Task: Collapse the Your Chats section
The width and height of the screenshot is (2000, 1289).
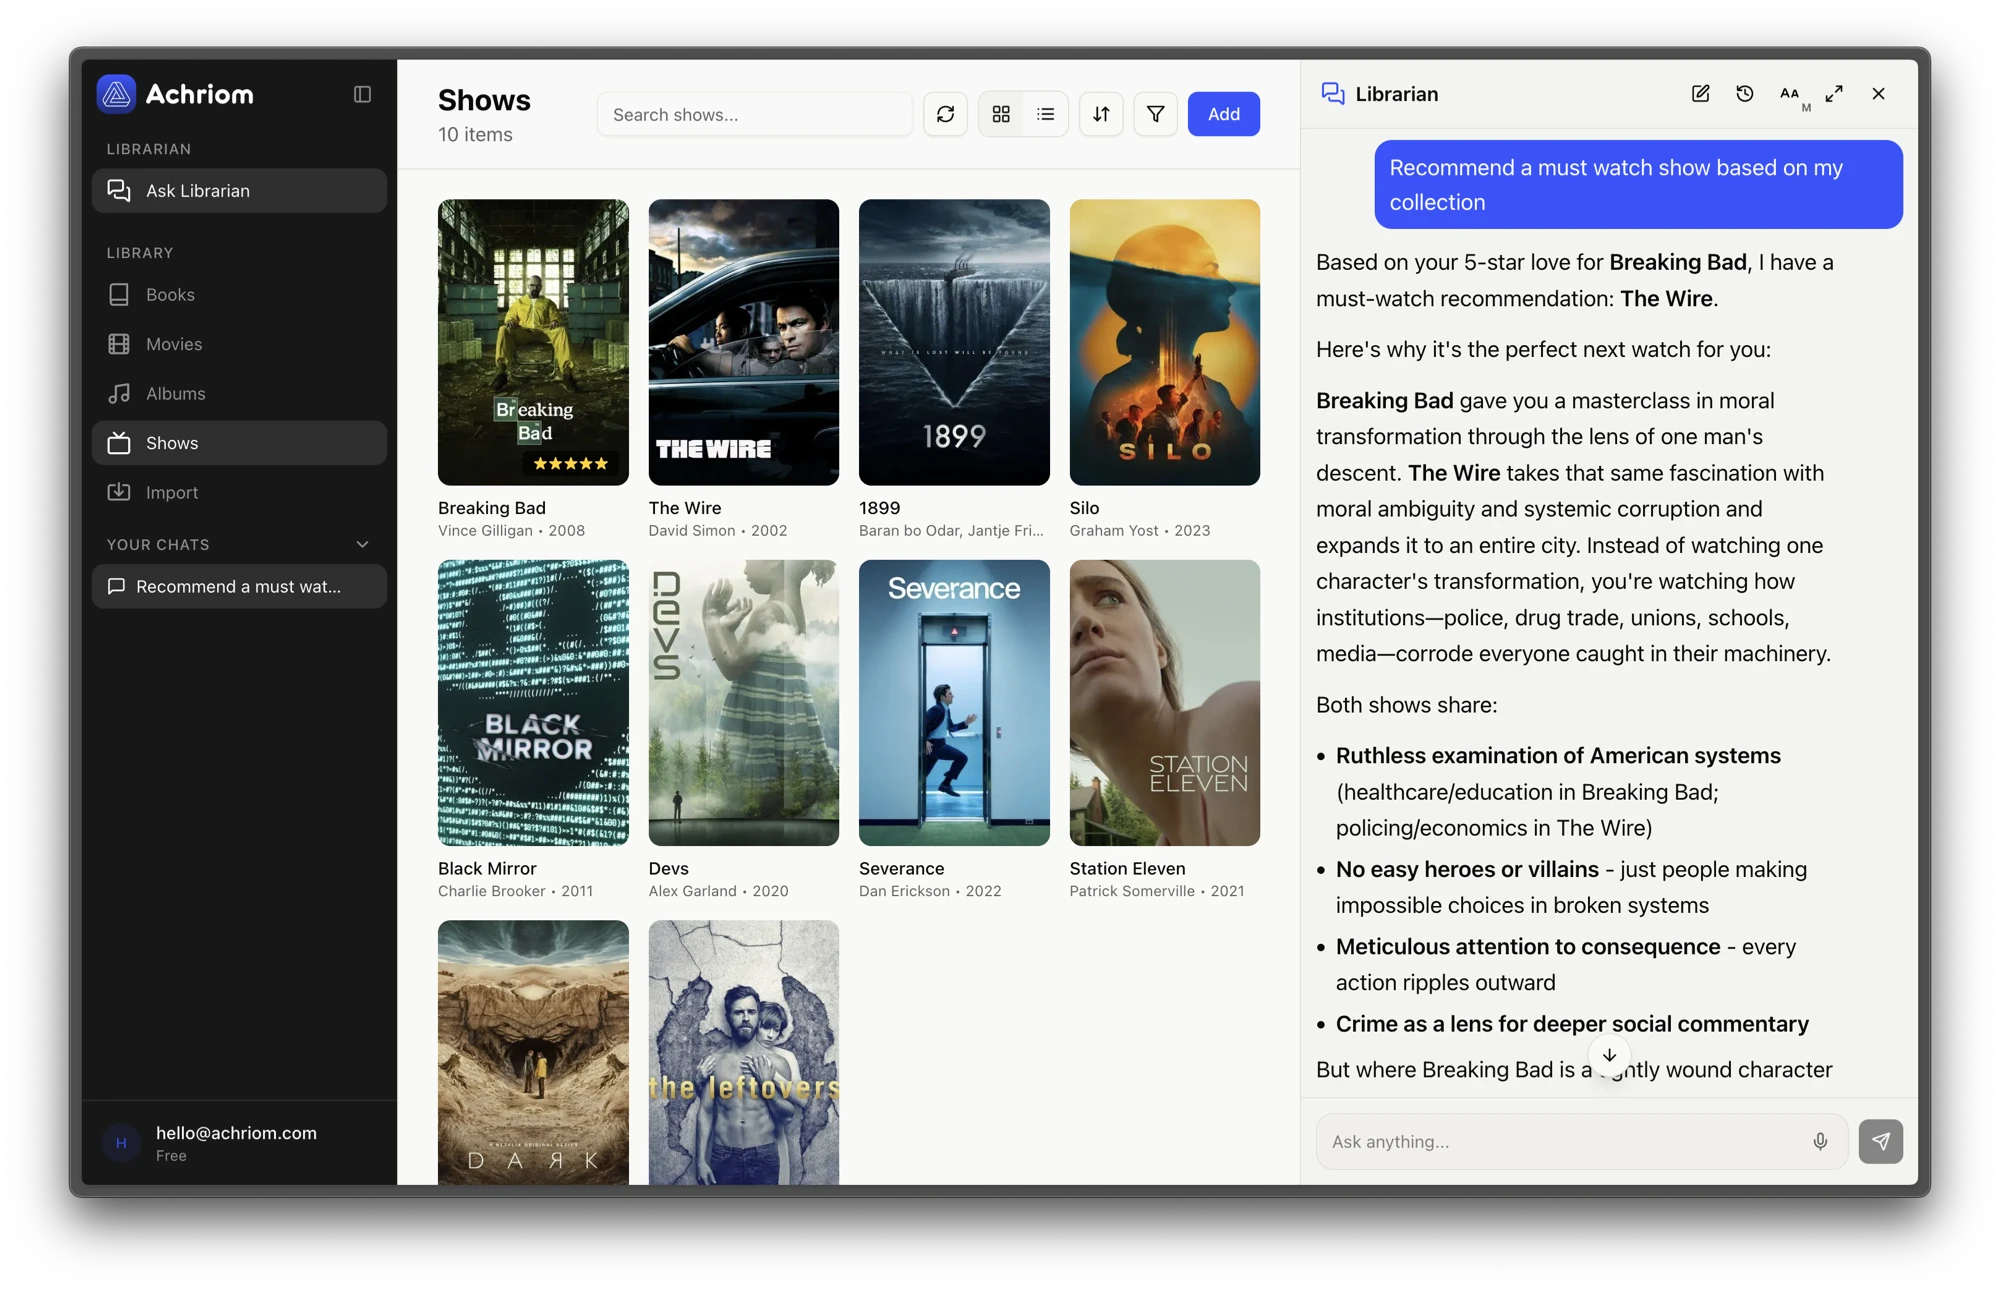Action: 362,545
